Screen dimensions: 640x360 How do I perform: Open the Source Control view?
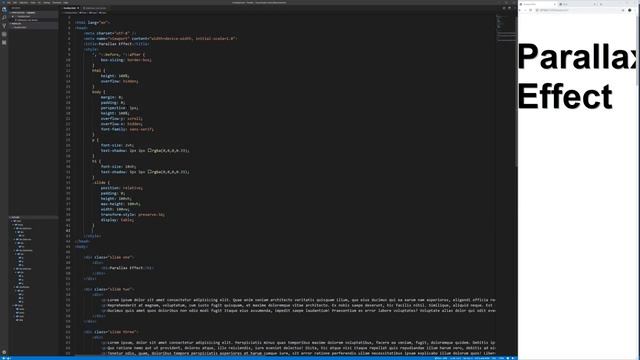[x=4, y=26]
